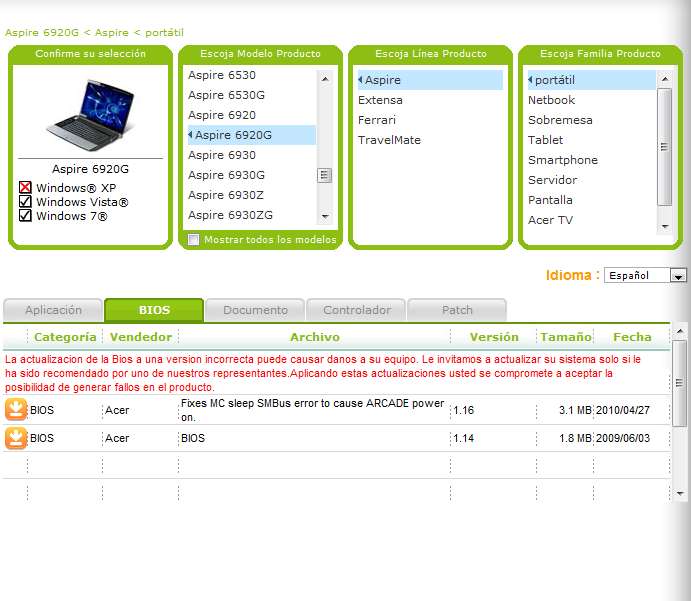
Task: Open the Documento tab
Action: 255,310
